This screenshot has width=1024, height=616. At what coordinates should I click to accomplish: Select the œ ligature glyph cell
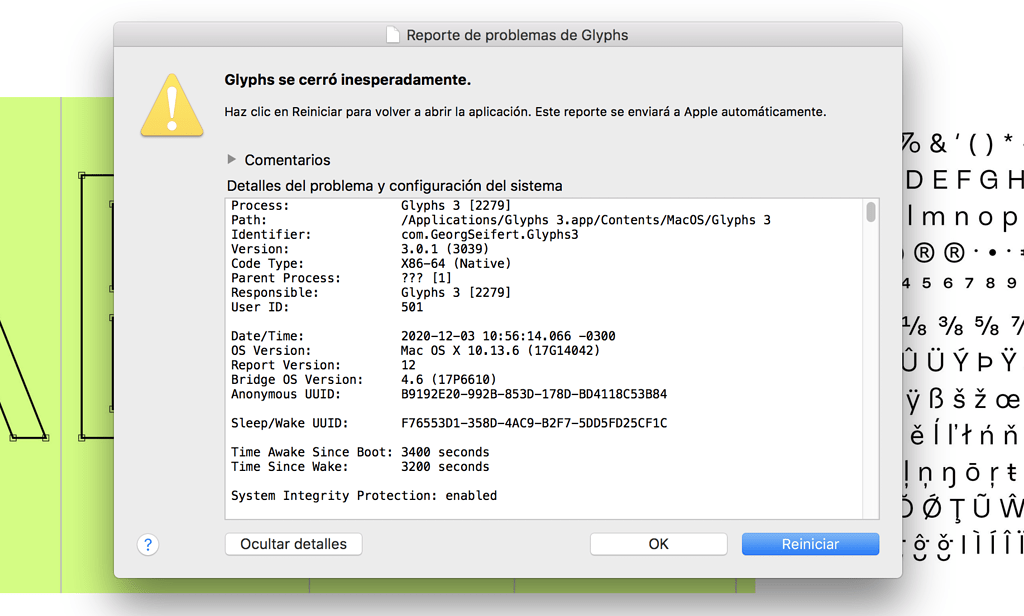[x=1005, y=398]
